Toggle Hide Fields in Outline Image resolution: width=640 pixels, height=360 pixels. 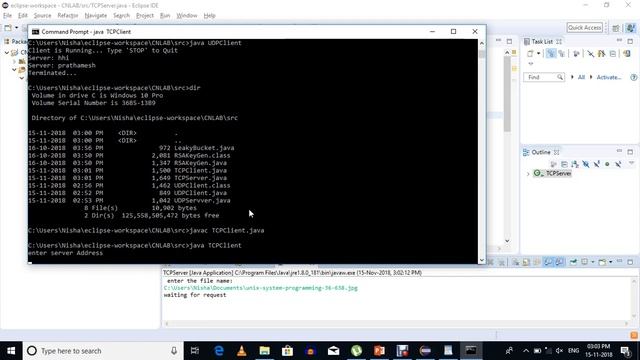586,164
